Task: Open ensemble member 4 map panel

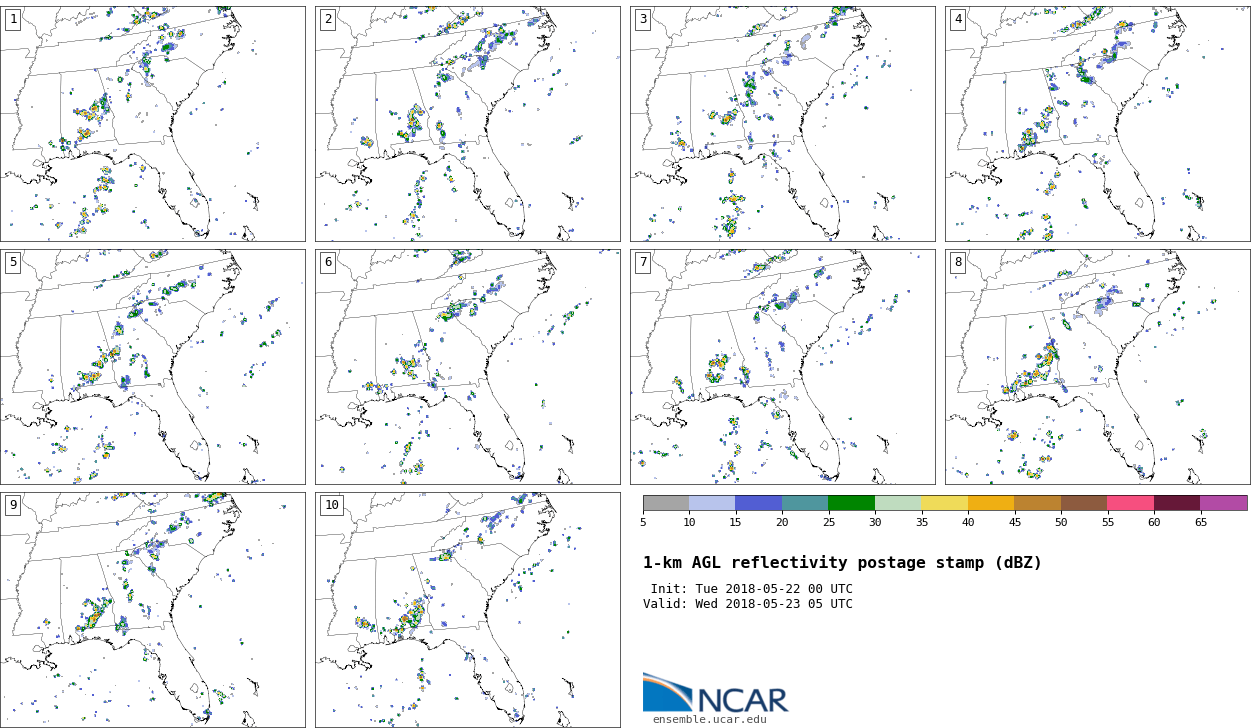Action: pos(1098,124)
